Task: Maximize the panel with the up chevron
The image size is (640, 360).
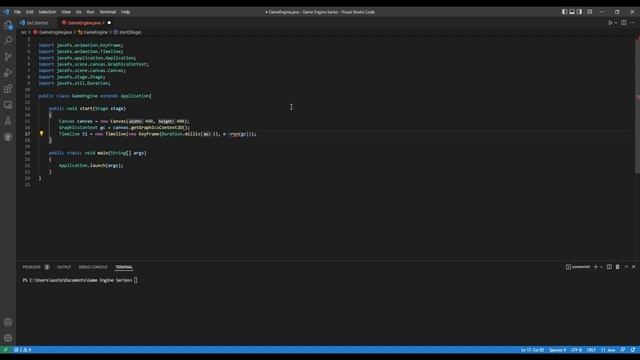Action: (x=626, y=267)
